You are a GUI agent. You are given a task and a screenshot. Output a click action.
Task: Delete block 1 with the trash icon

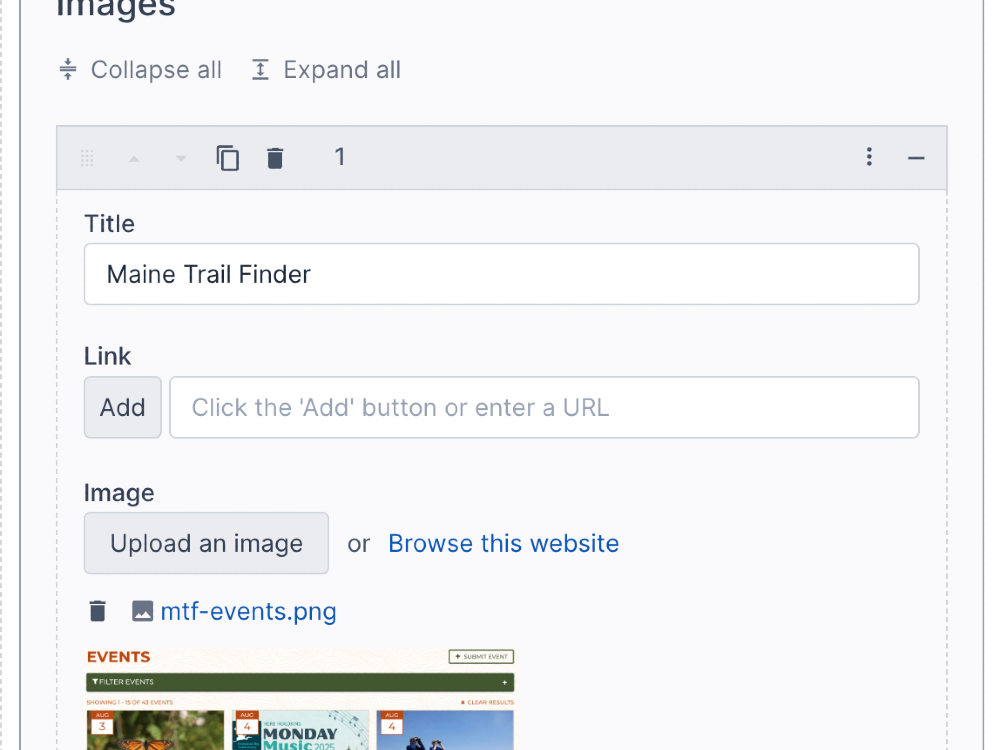pyautogui.click(x=275, y=157)
